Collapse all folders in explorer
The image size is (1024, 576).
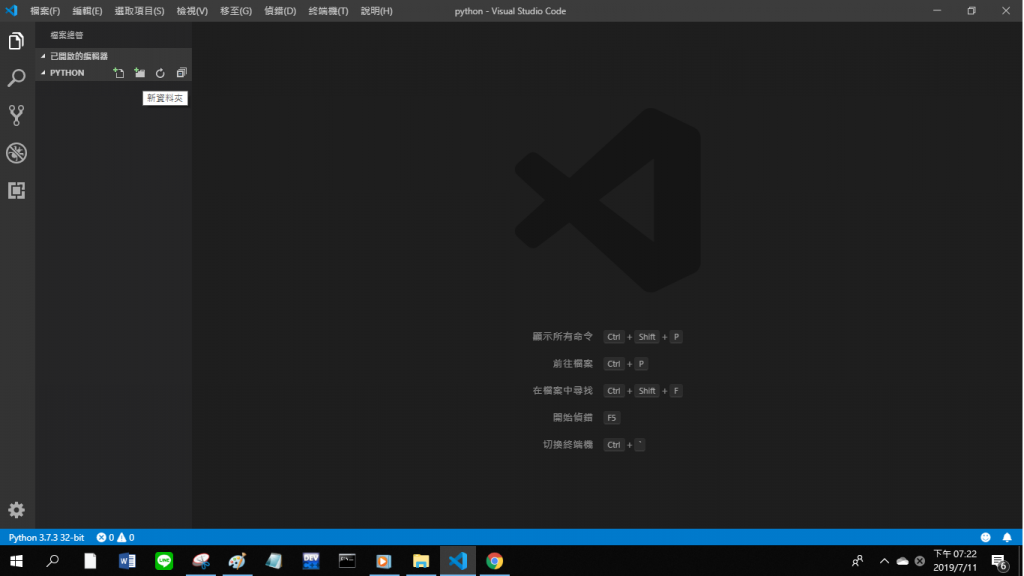[x=181, y=72]
